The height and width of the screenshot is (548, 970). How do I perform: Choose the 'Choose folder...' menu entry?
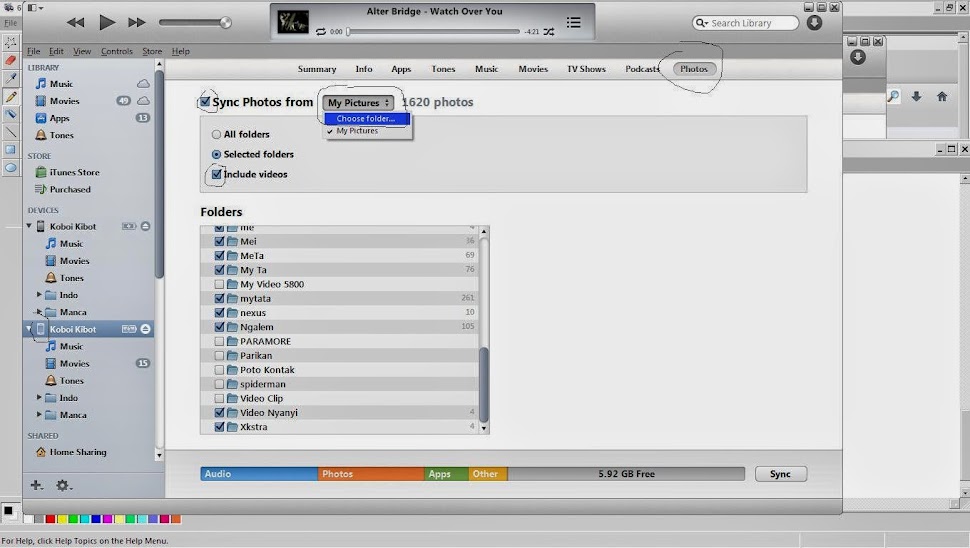366,118
